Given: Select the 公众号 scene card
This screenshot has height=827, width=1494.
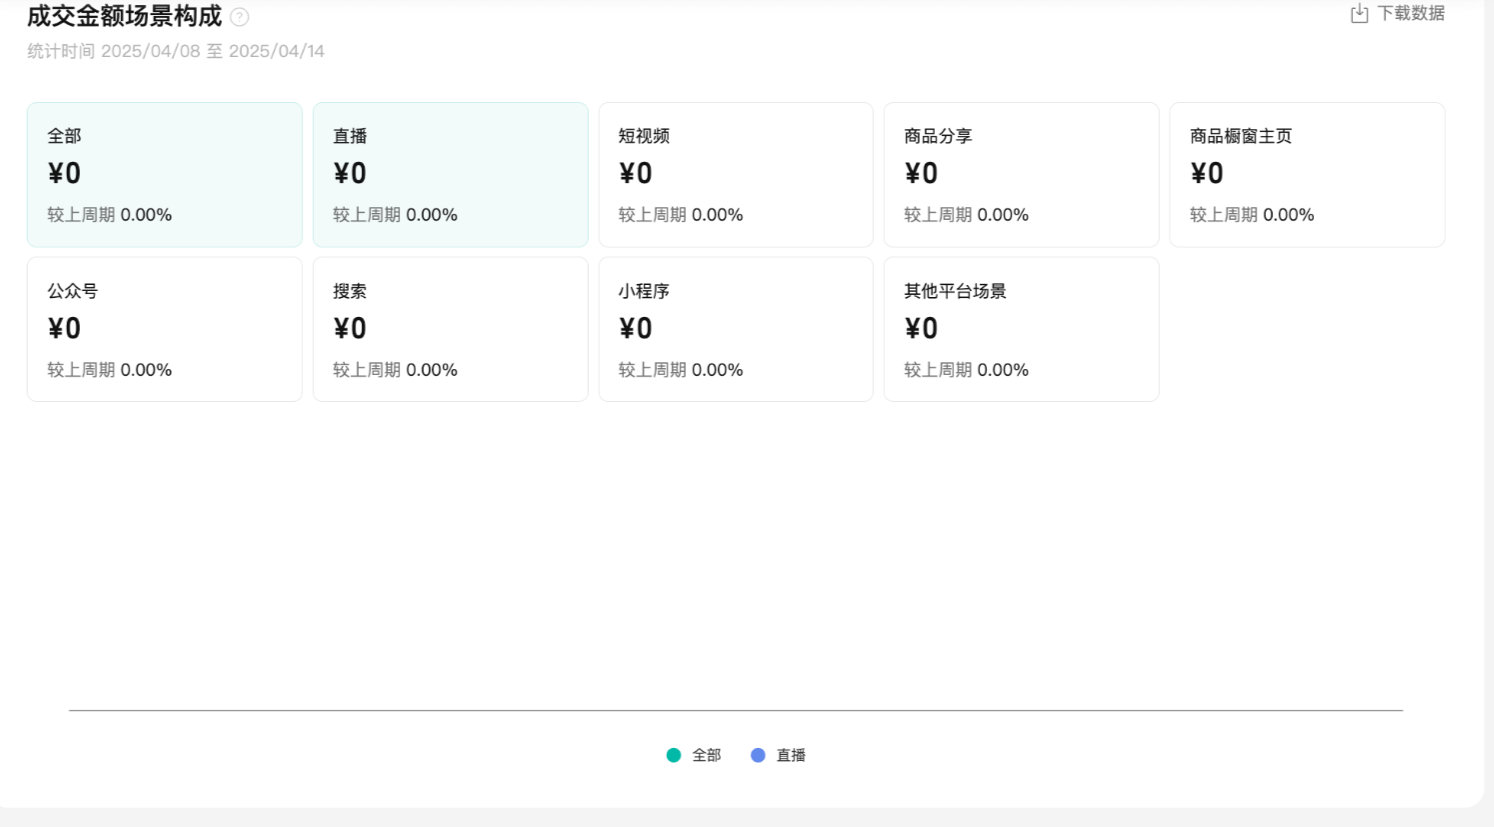Looking at the screenshot, I should pos(164,329).
